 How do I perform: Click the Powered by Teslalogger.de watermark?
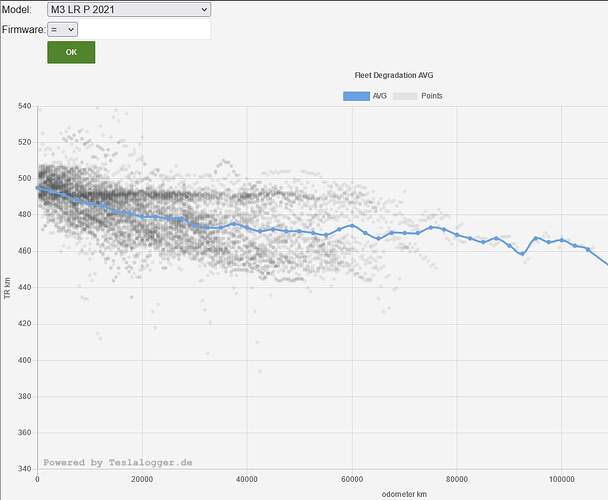click(118, 462)
